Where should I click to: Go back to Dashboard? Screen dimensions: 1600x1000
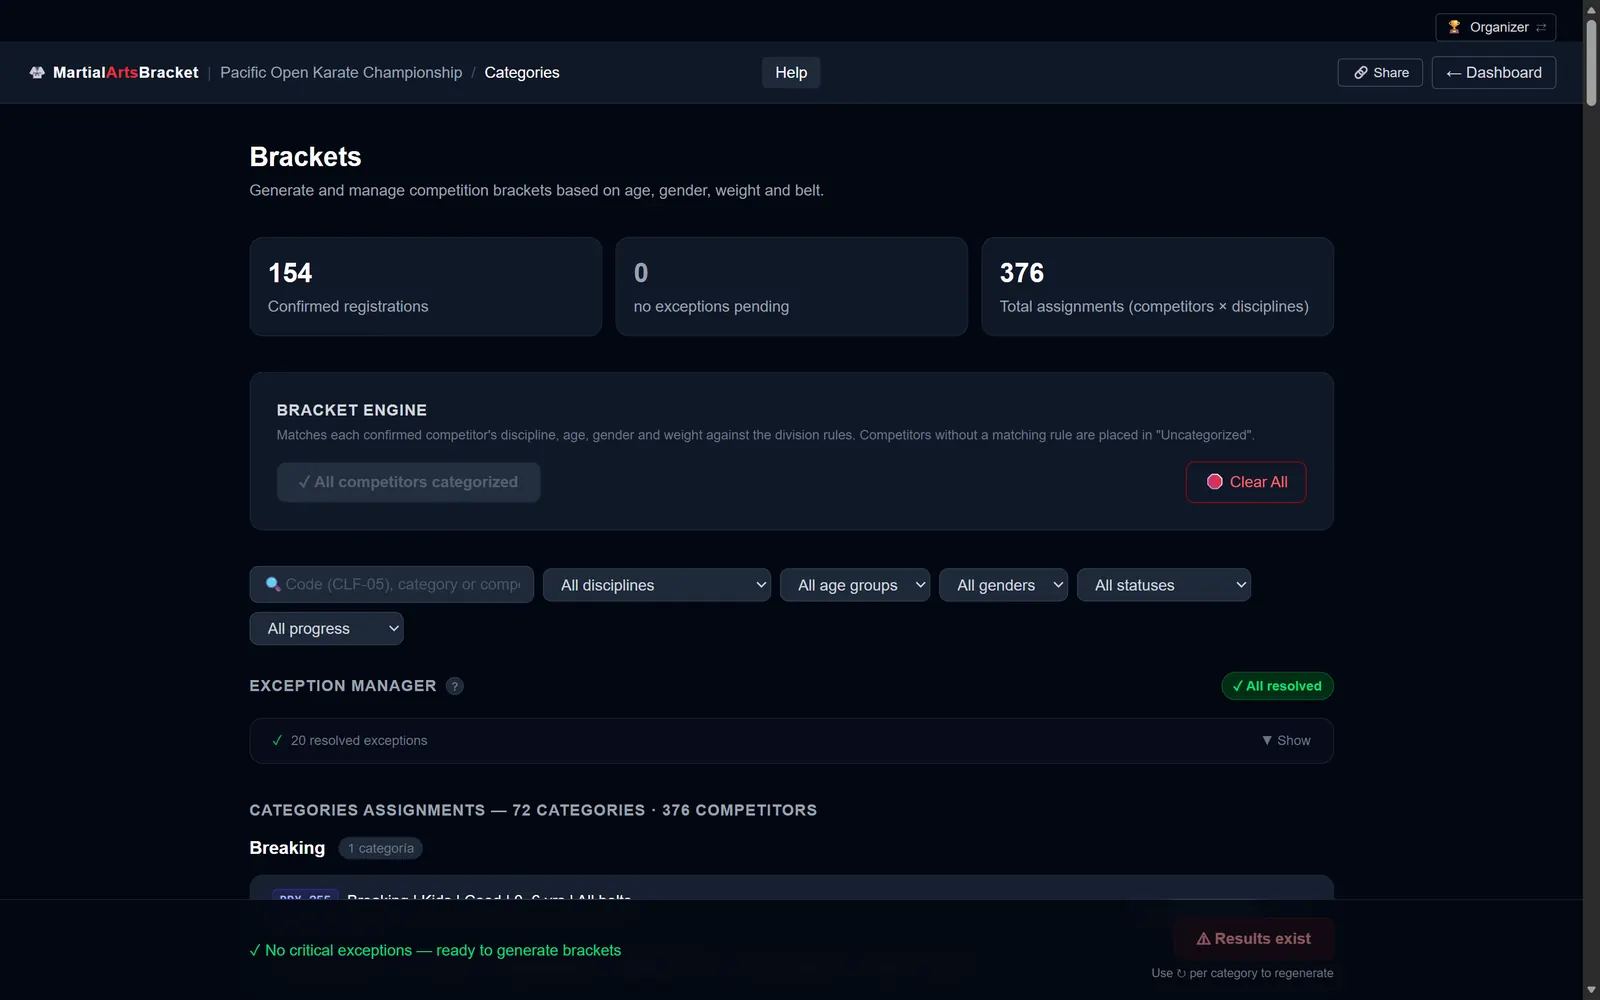[x=1494, y=73]
